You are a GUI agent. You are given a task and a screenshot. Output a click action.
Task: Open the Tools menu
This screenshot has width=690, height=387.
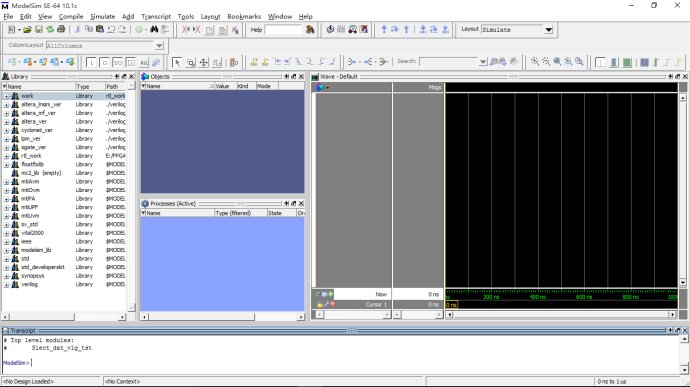click(186, 16)
